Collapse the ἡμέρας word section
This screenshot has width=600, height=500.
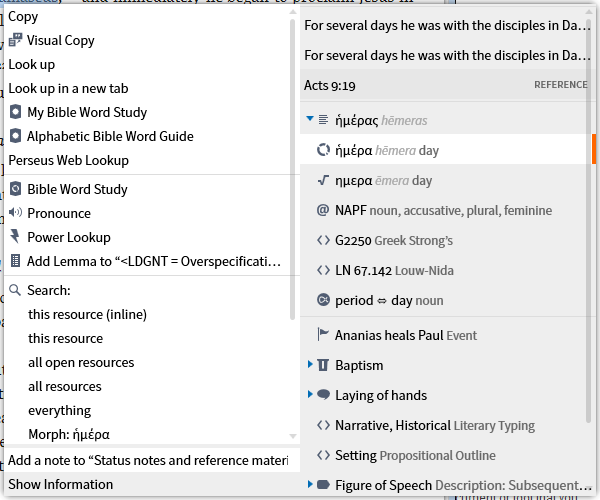310,120
